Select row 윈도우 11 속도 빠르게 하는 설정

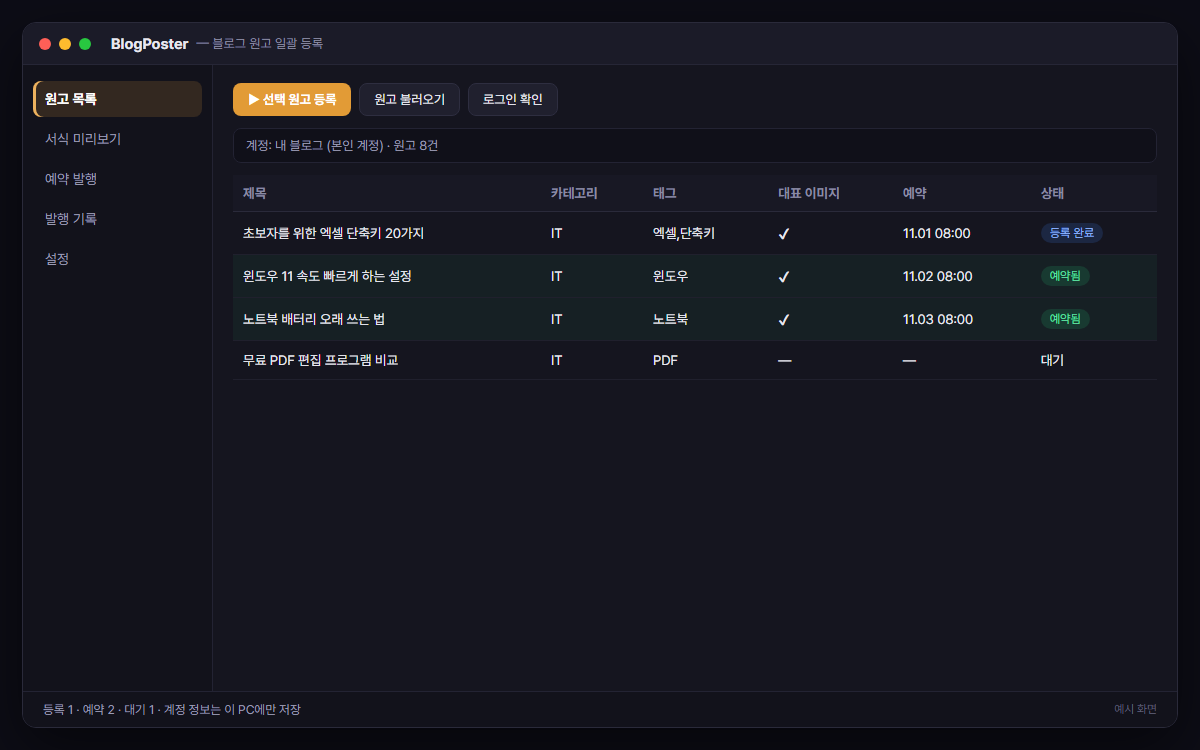point(694,276)
